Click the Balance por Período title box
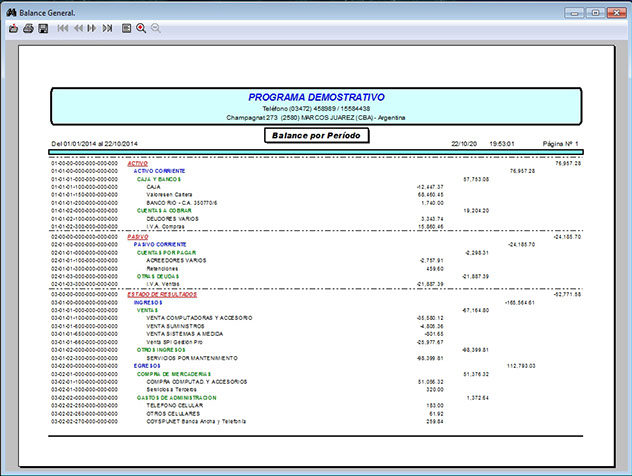Screen dimensions: 632x476 pyautogui.click(x=317, y=135)
